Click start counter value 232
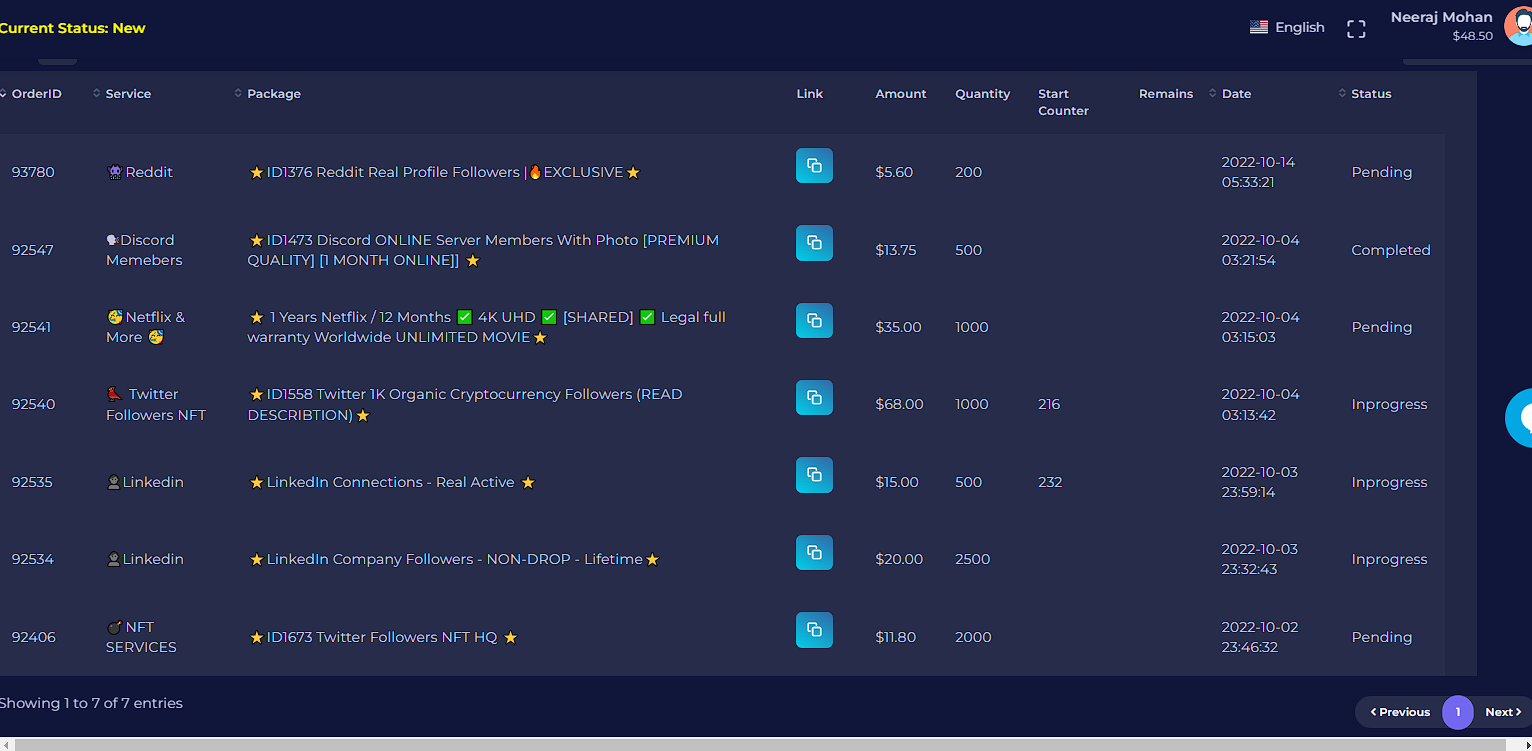Screen dimensions: 1532x751 1050,482
